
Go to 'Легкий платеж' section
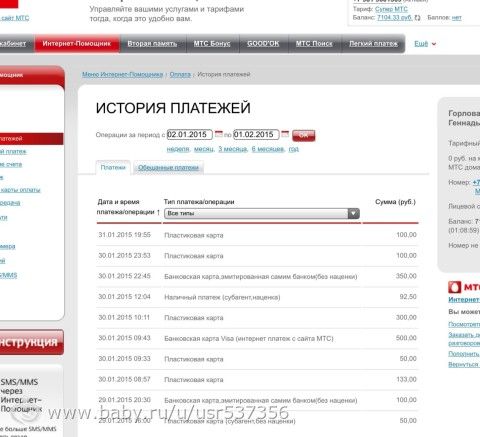tap(373, 44)
